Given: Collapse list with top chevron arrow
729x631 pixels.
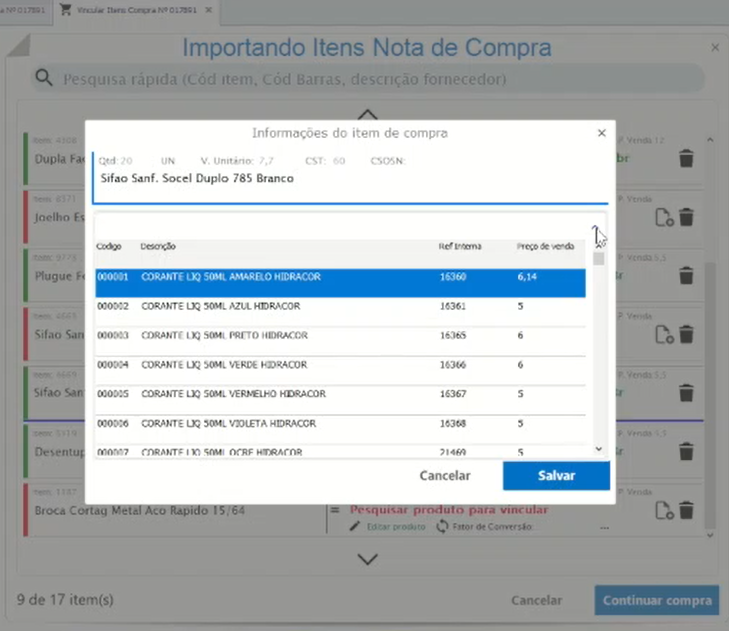Looking at the screenshot, I should [367, 114].
